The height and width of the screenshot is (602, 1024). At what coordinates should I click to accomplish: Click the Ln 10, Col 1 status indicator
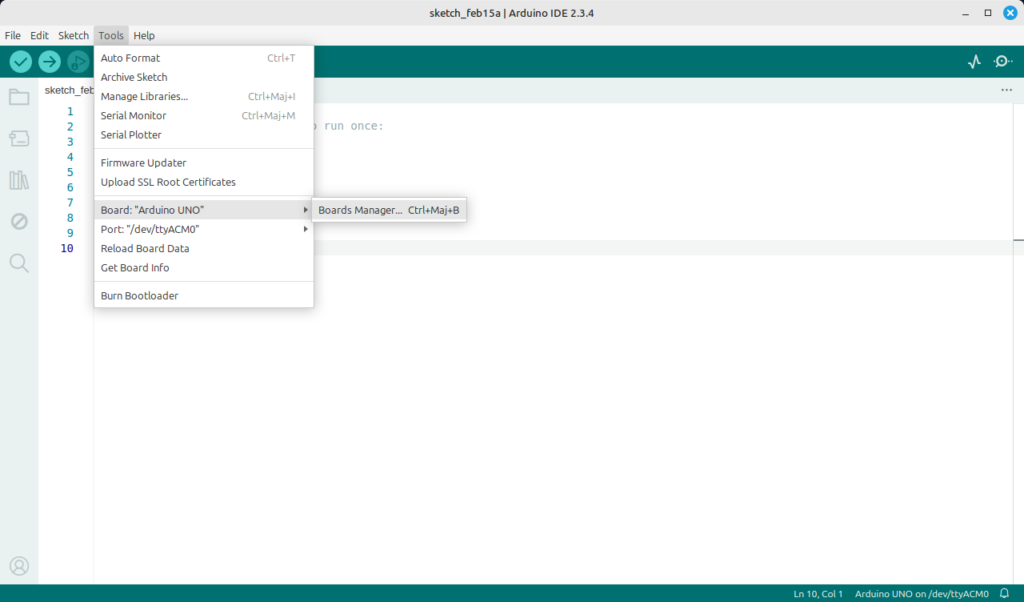tap(818, 594)
